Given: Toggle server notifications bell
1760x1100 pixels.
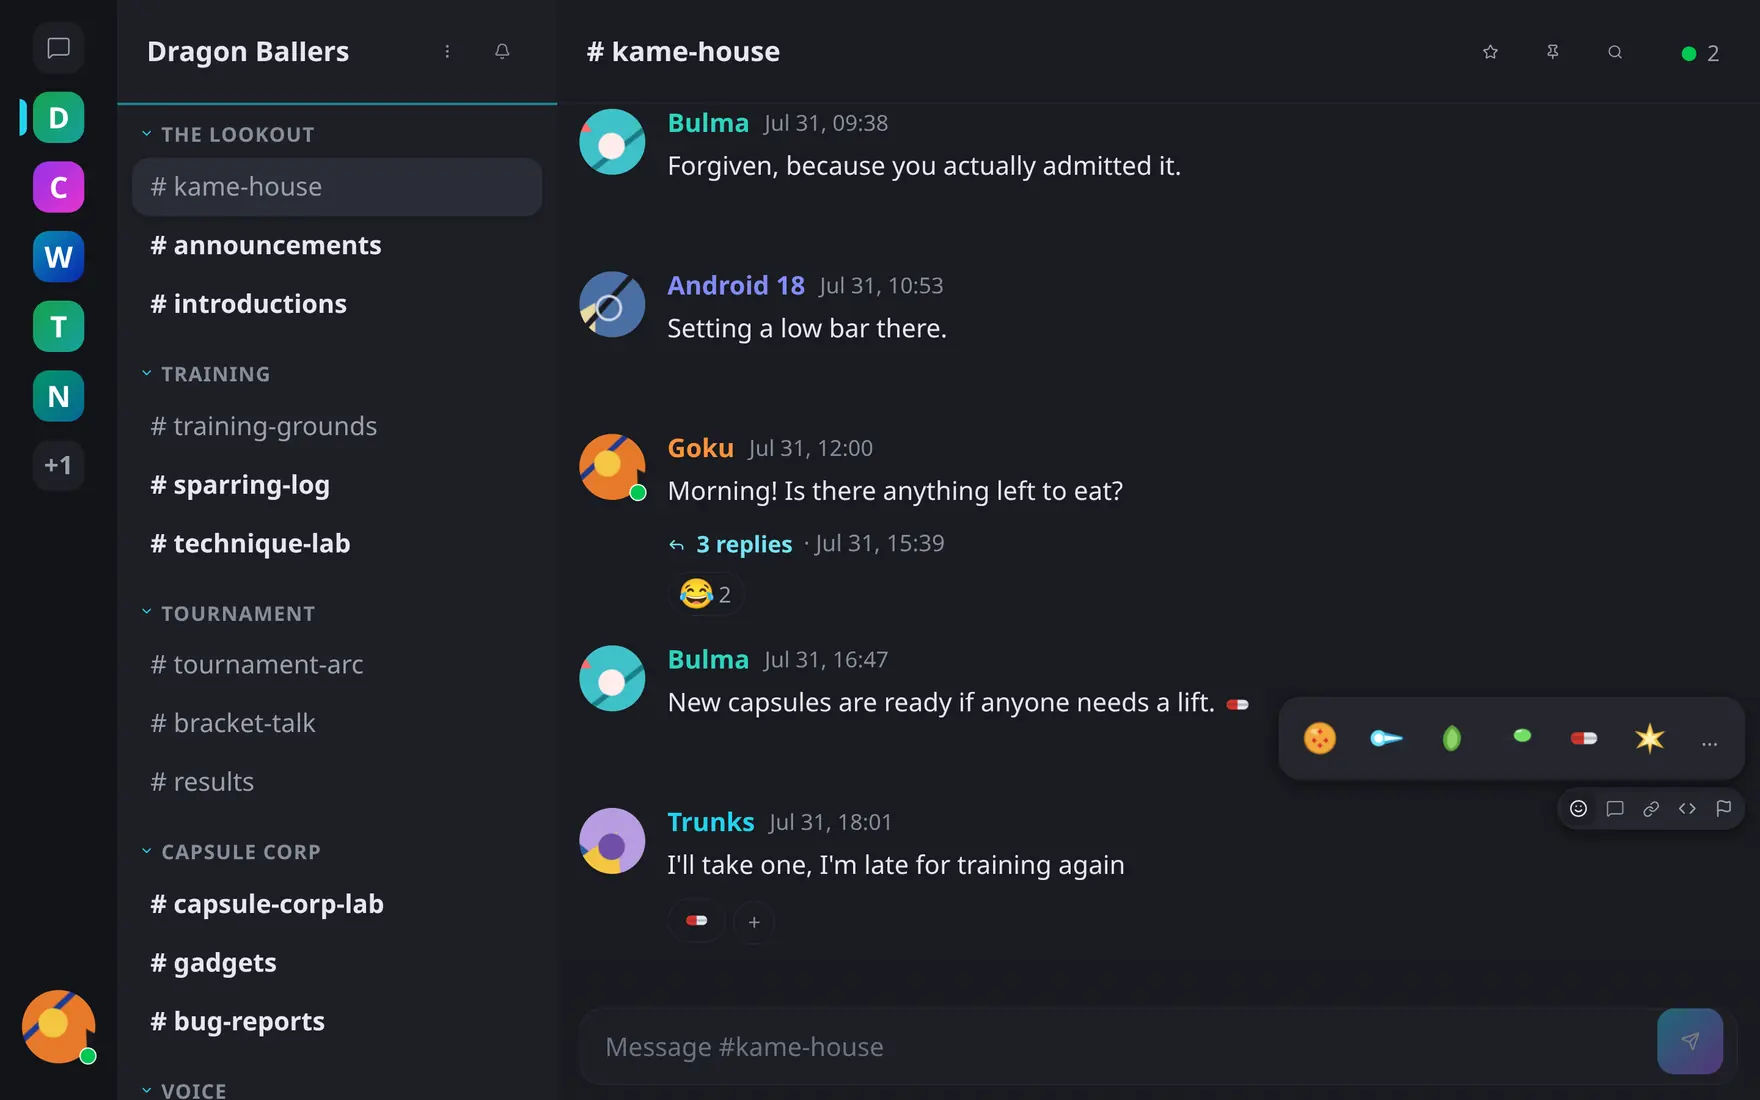Looking at the screenshot, I should click(502, 51).
